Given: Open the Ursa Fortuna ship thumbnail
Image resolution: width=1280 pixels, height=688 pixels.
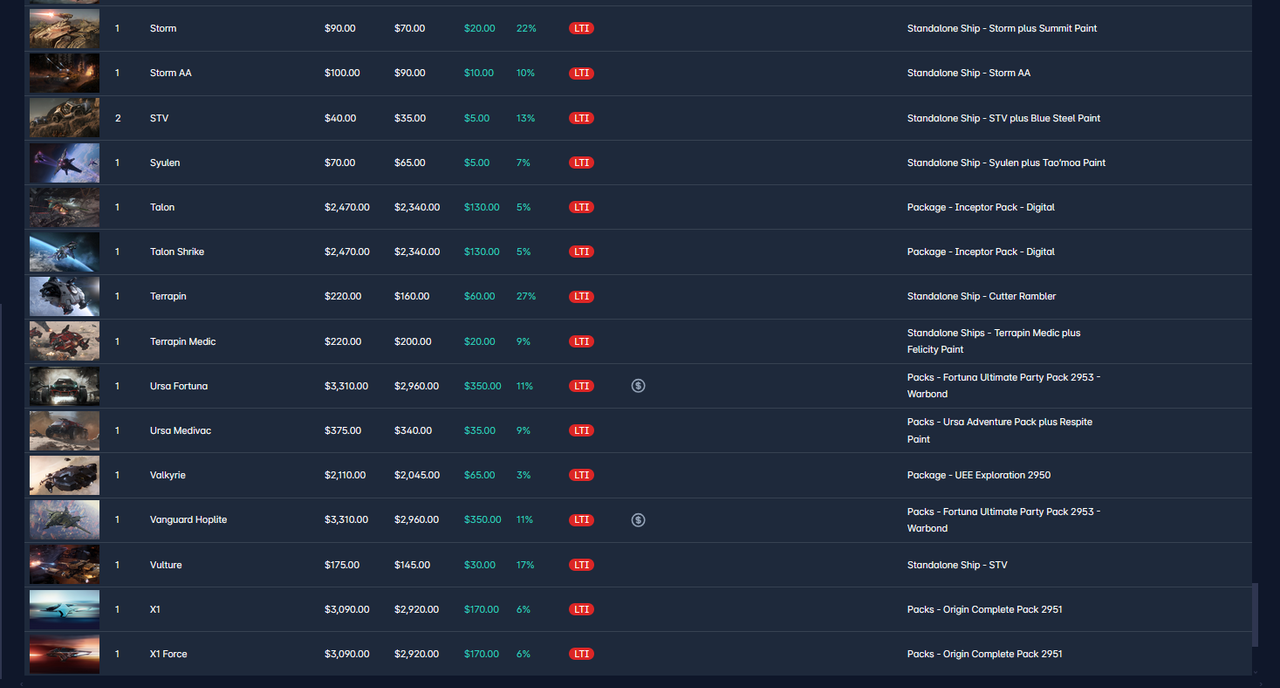Looking at the screenshot, I should tap(64, 386).
